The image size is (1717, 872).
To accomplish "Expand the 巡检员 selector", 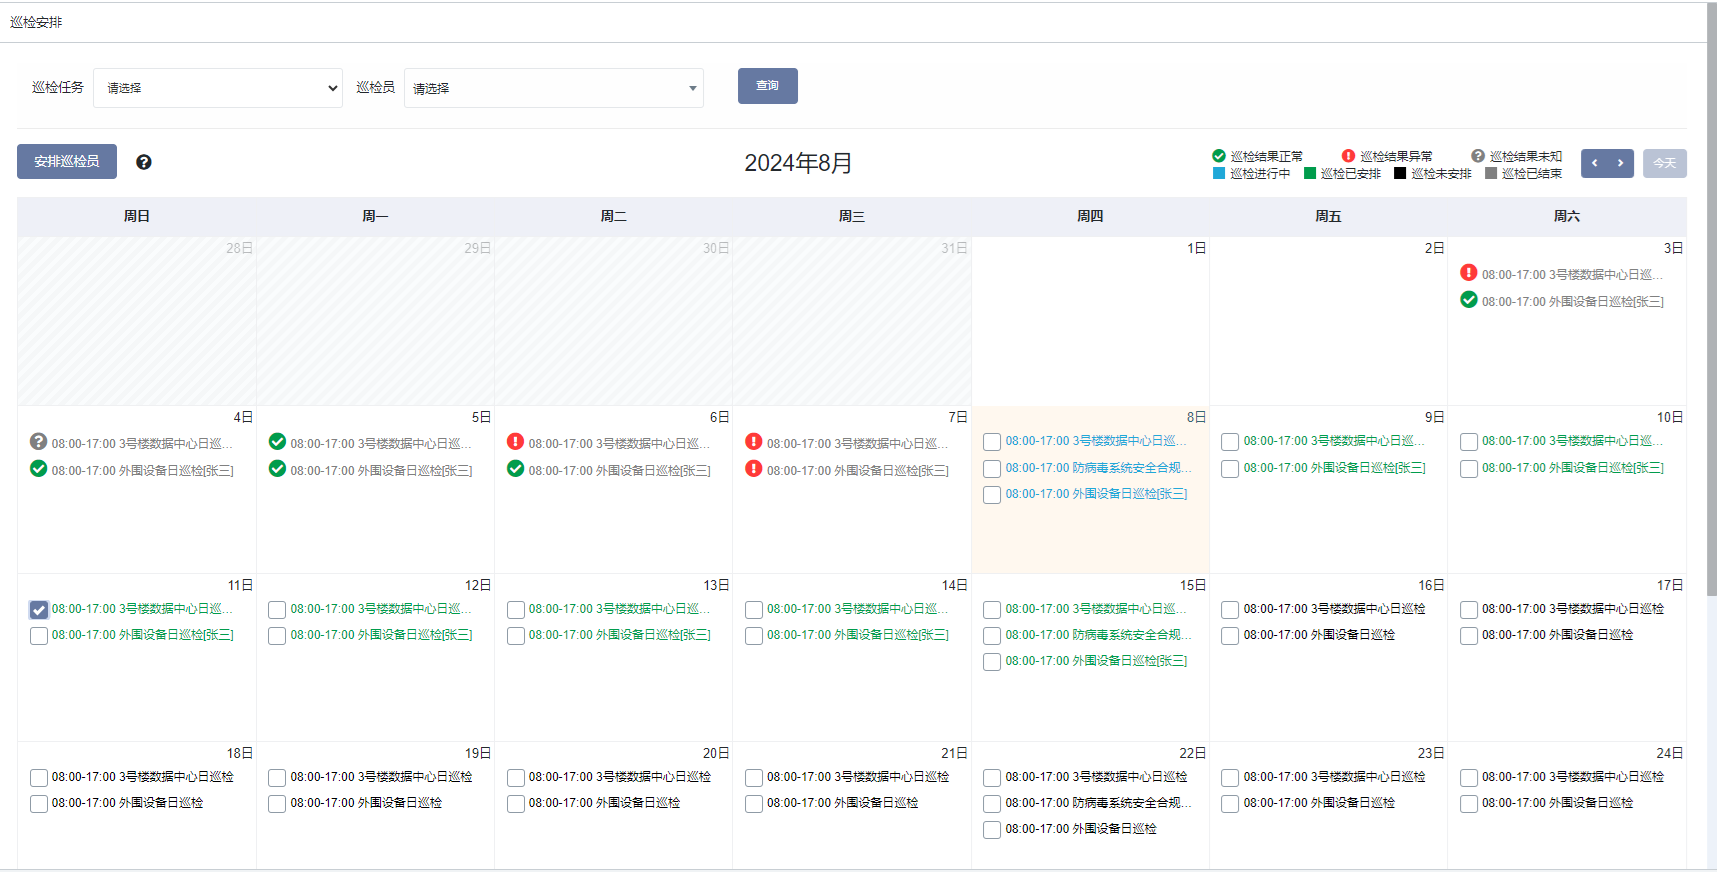I will click(x=553, y=88).
